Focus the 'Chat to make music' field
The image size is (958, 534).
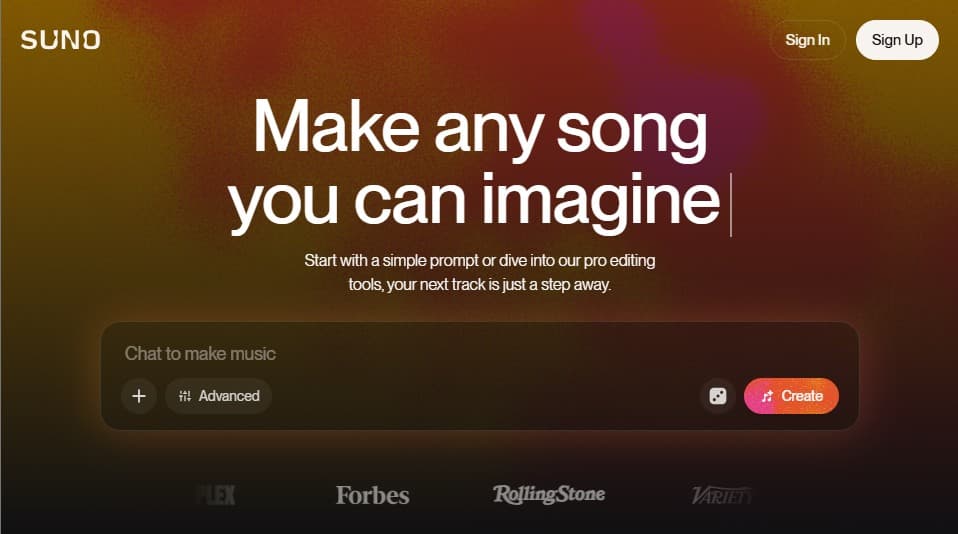[x=480, y=353]
